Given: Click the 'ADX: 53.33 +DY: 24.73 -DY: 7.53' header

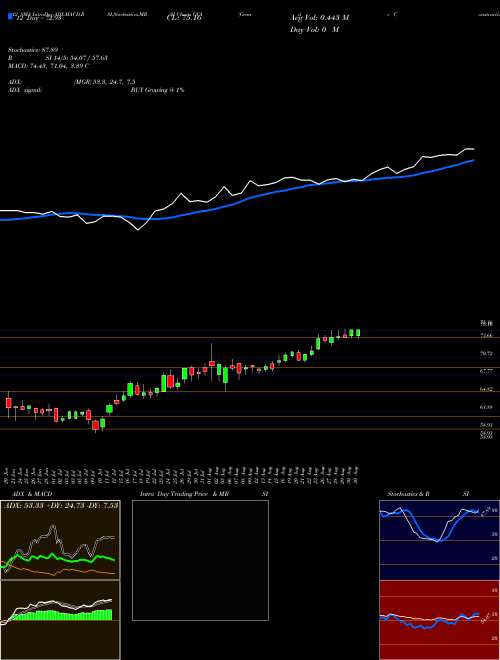Looking at the screenshot, I should click(x=61, y=505).
